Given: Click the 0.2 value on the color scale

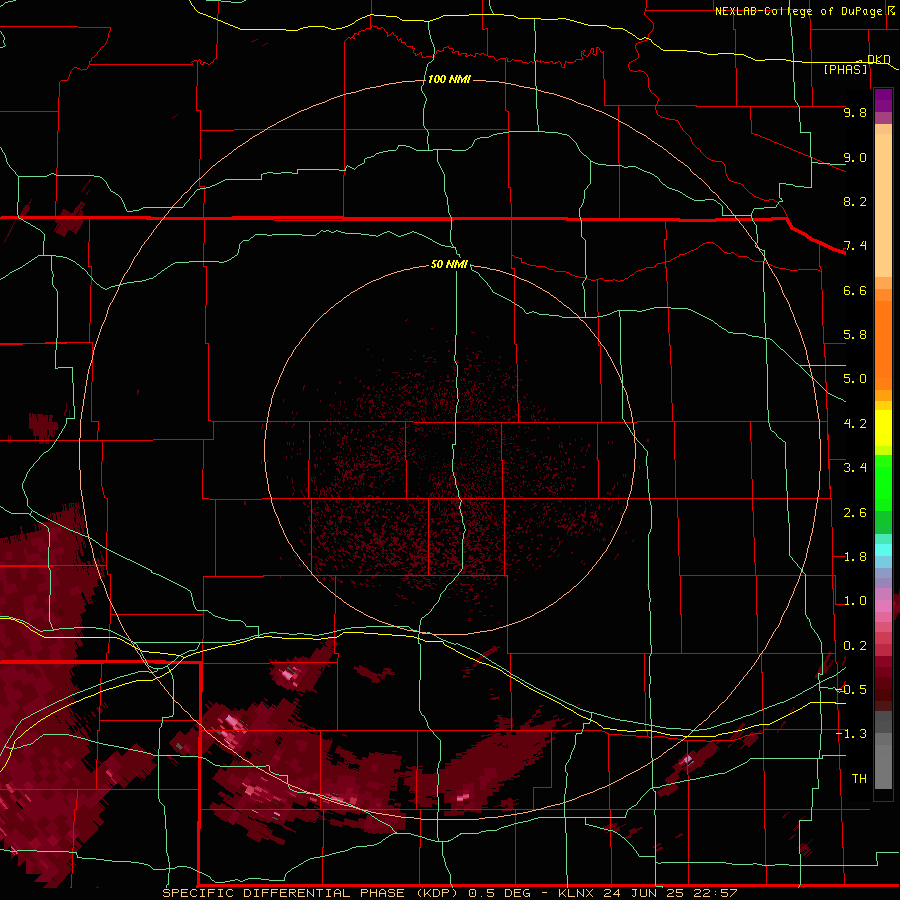Looking at the screenshot, I should click(x=855, y=646).
